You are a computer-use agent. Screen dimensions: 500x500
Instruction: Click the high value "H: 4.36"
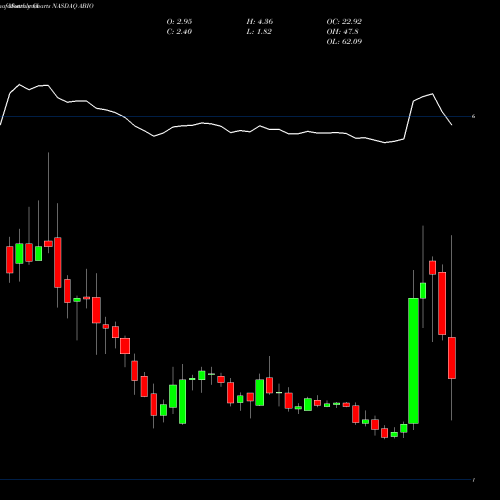(x=260, y=22)
